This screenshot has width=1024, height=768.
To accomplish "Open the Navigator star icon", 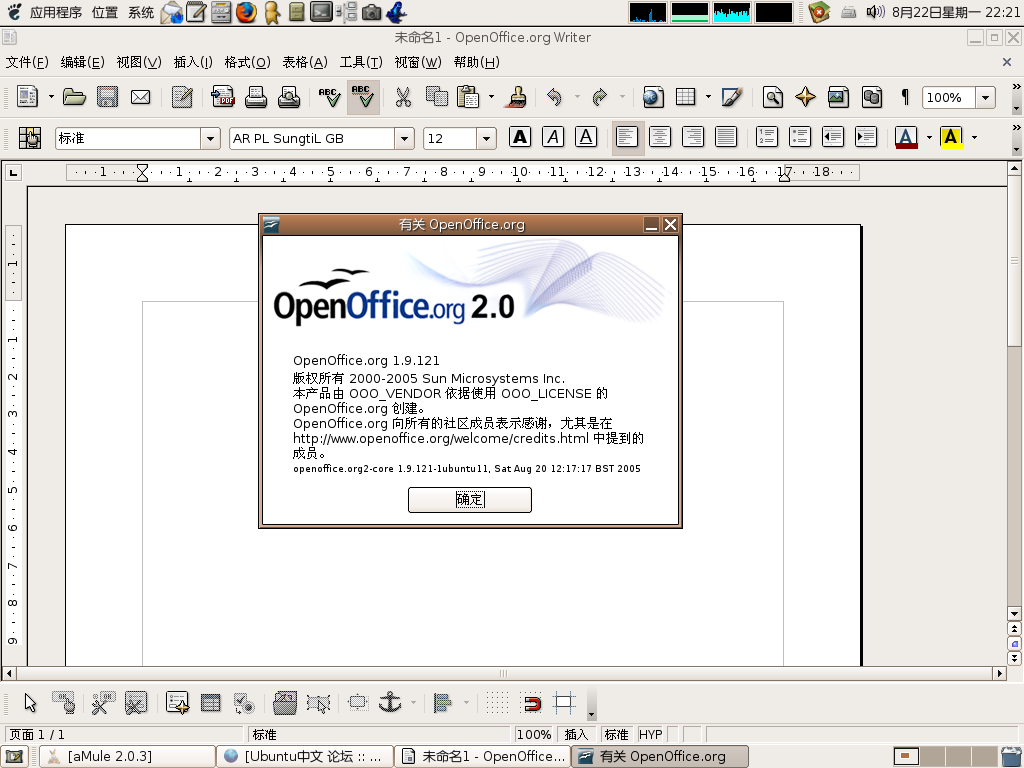I will coord(805,97).
